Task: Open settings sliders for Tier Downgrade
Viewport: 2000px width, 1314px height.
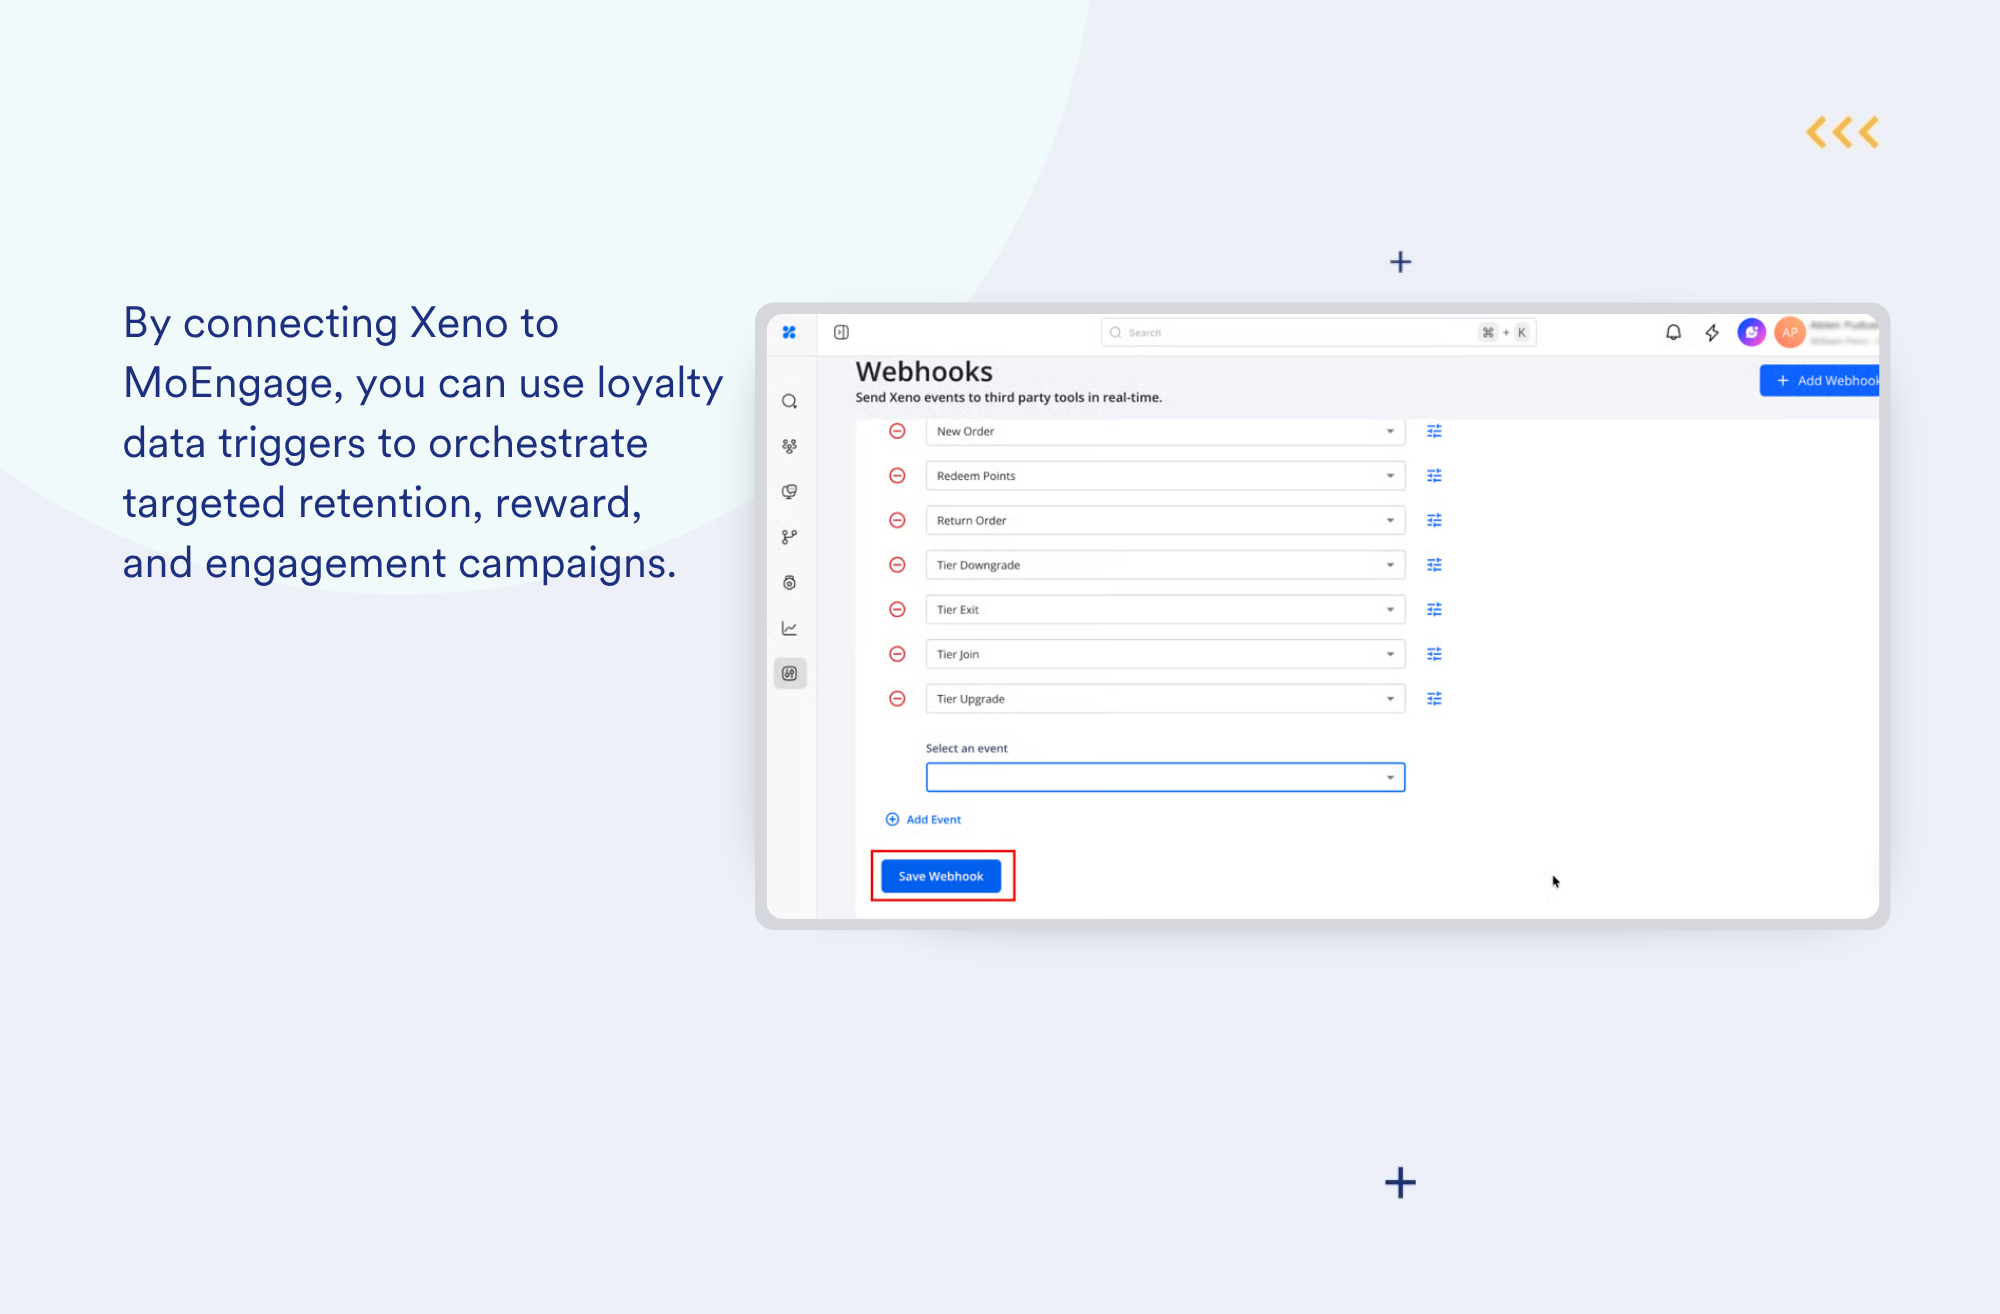Action: coord(1434,565)
